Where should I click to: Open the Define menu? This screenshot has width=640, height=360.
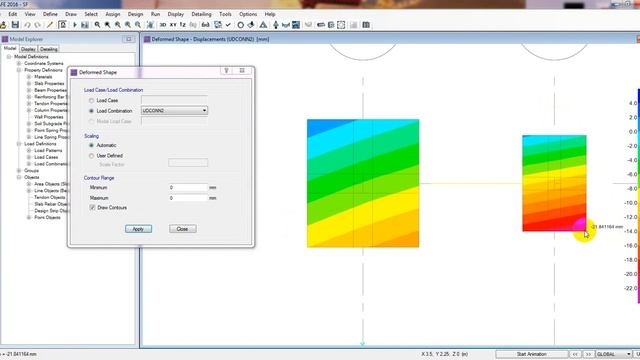[x=50, y=14]
